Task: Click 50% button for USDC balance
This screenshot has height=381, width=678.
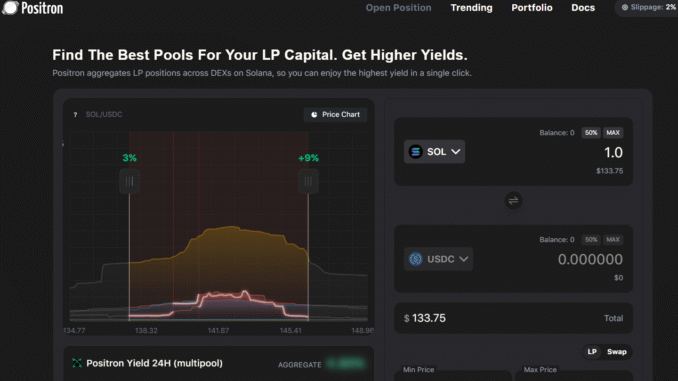Action: 591,240
